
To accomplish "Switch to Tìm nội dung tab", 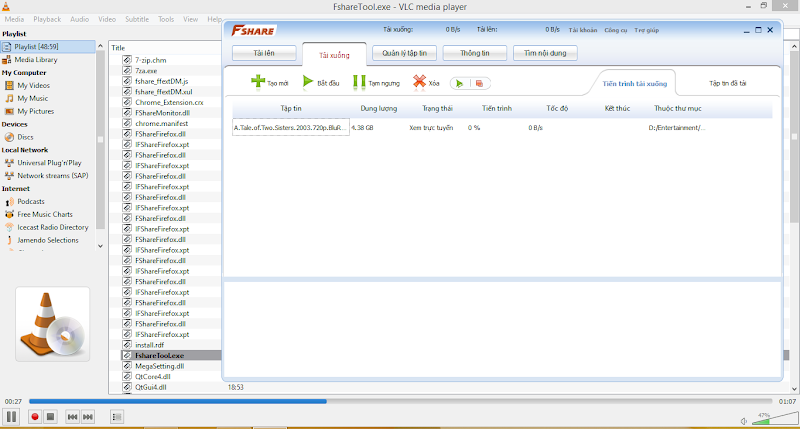I will (x=545, y=53).
